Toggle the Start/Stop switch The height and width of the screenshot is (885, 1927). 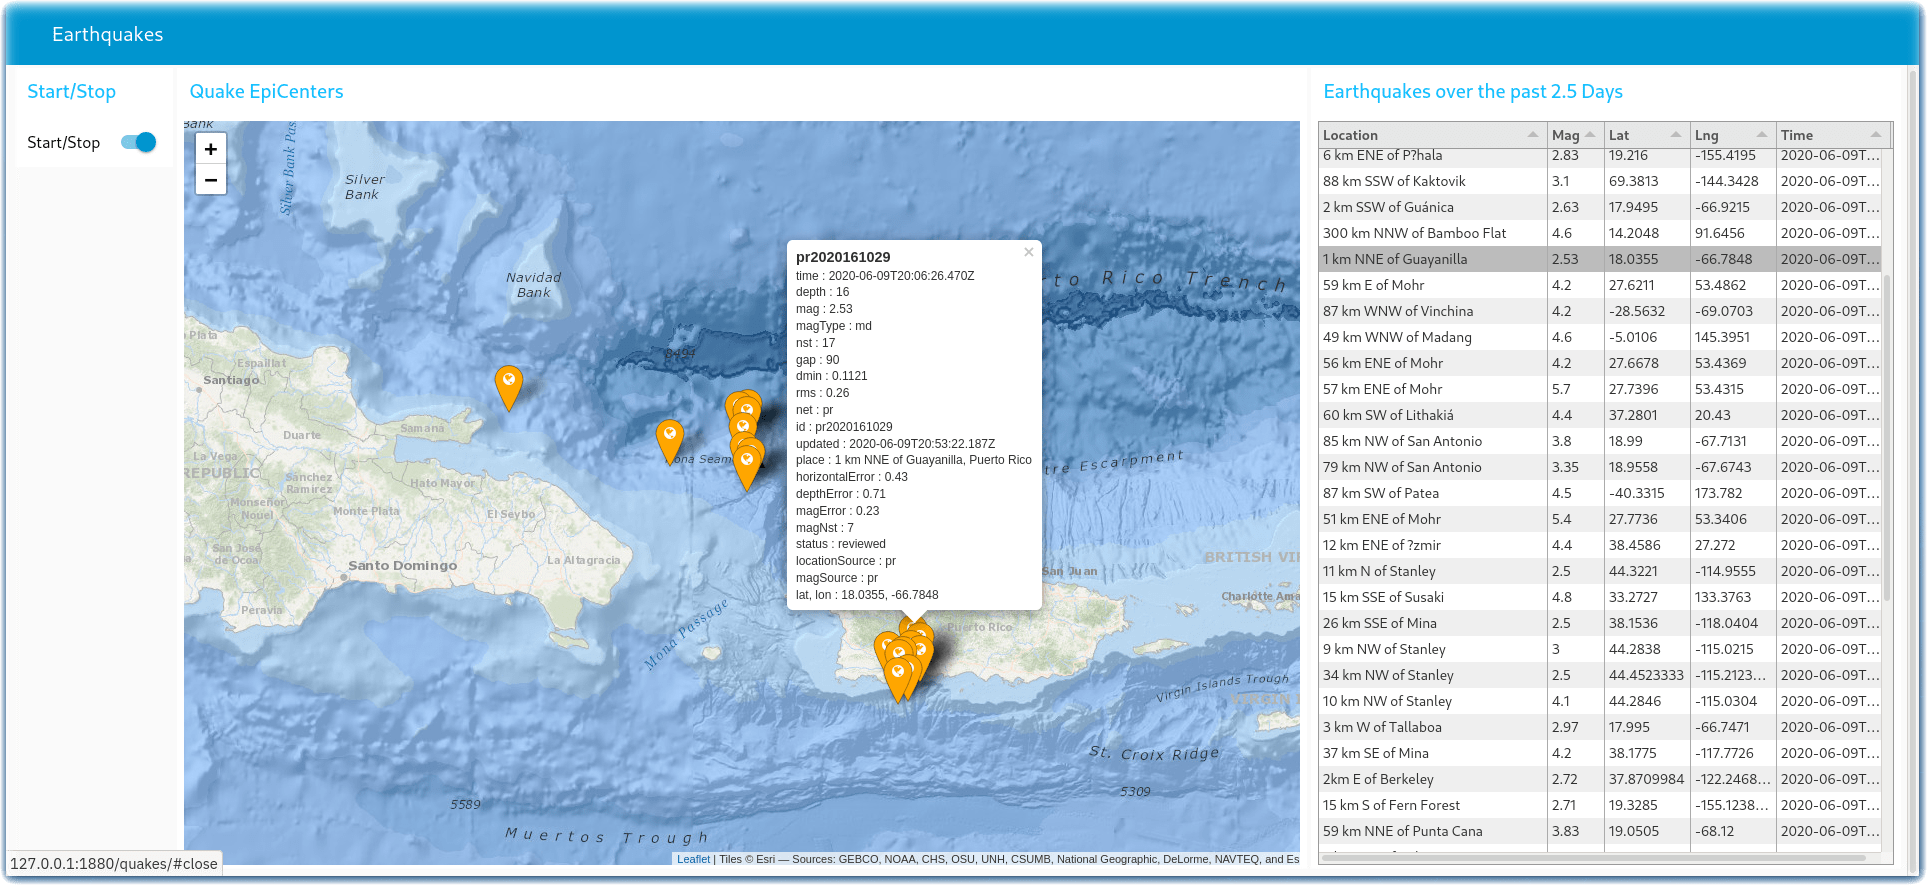click(139, 142)
